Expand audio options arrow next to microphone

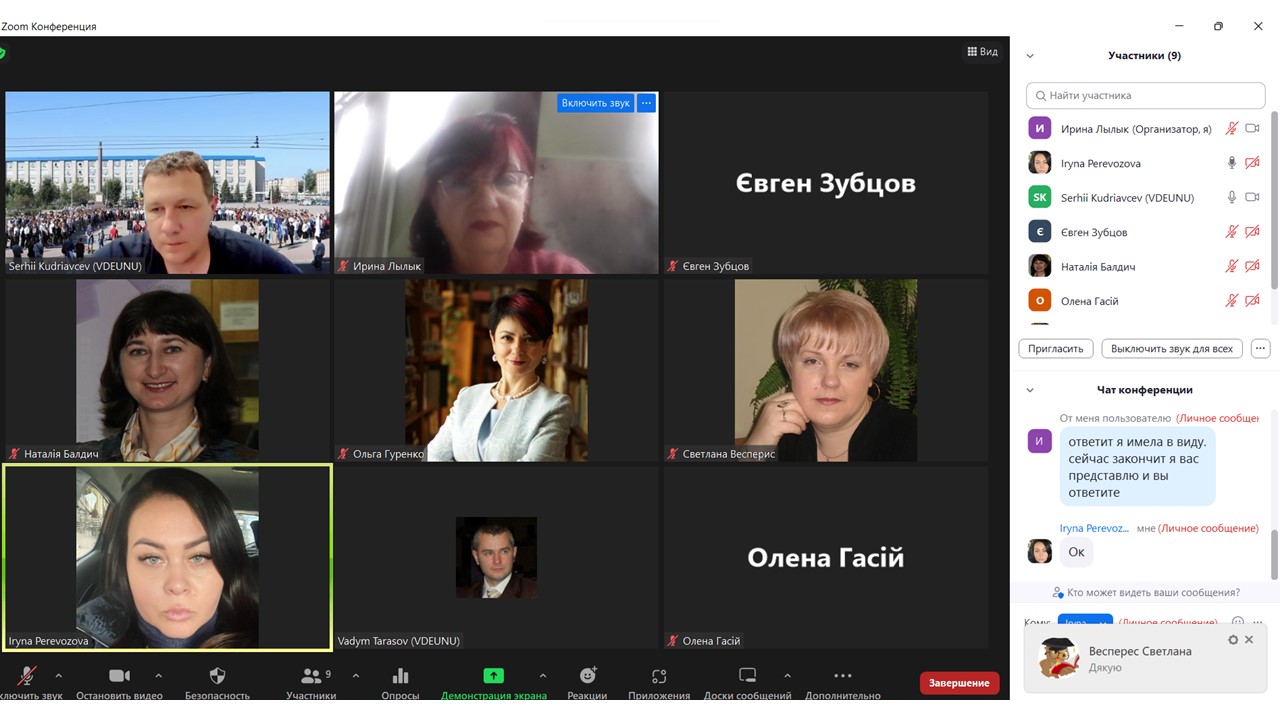[58, 675]
